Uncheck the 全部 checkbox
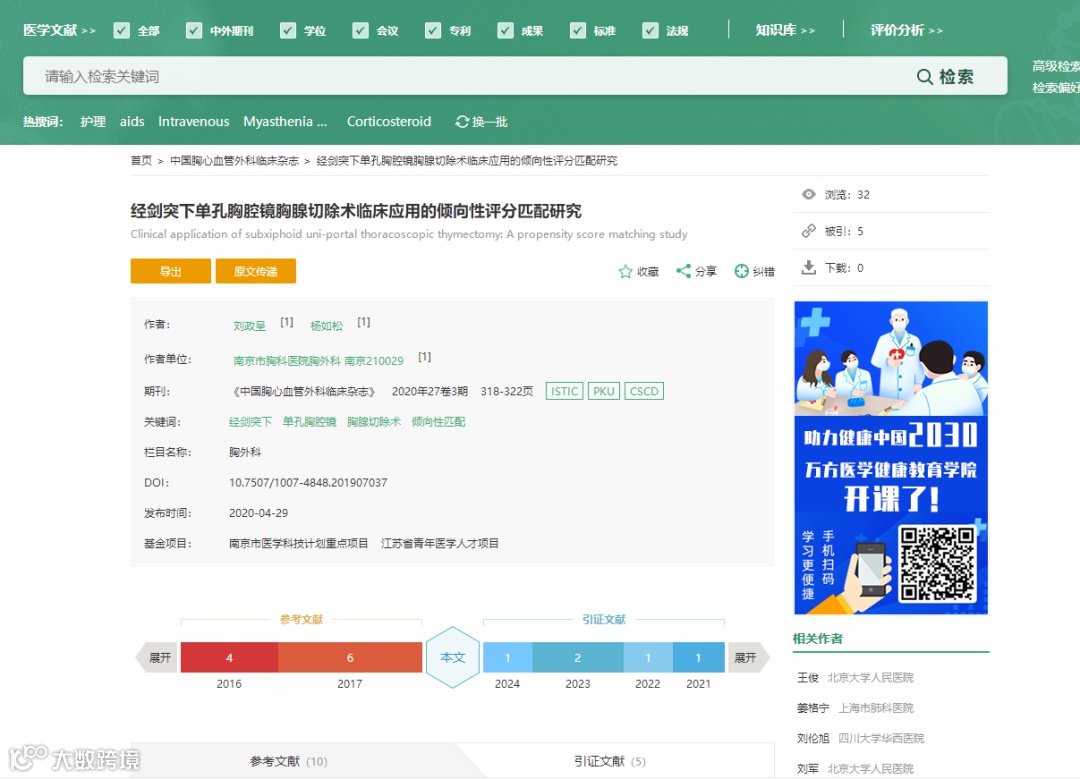Screen dimensions: 1080x779 coord(122,31)
